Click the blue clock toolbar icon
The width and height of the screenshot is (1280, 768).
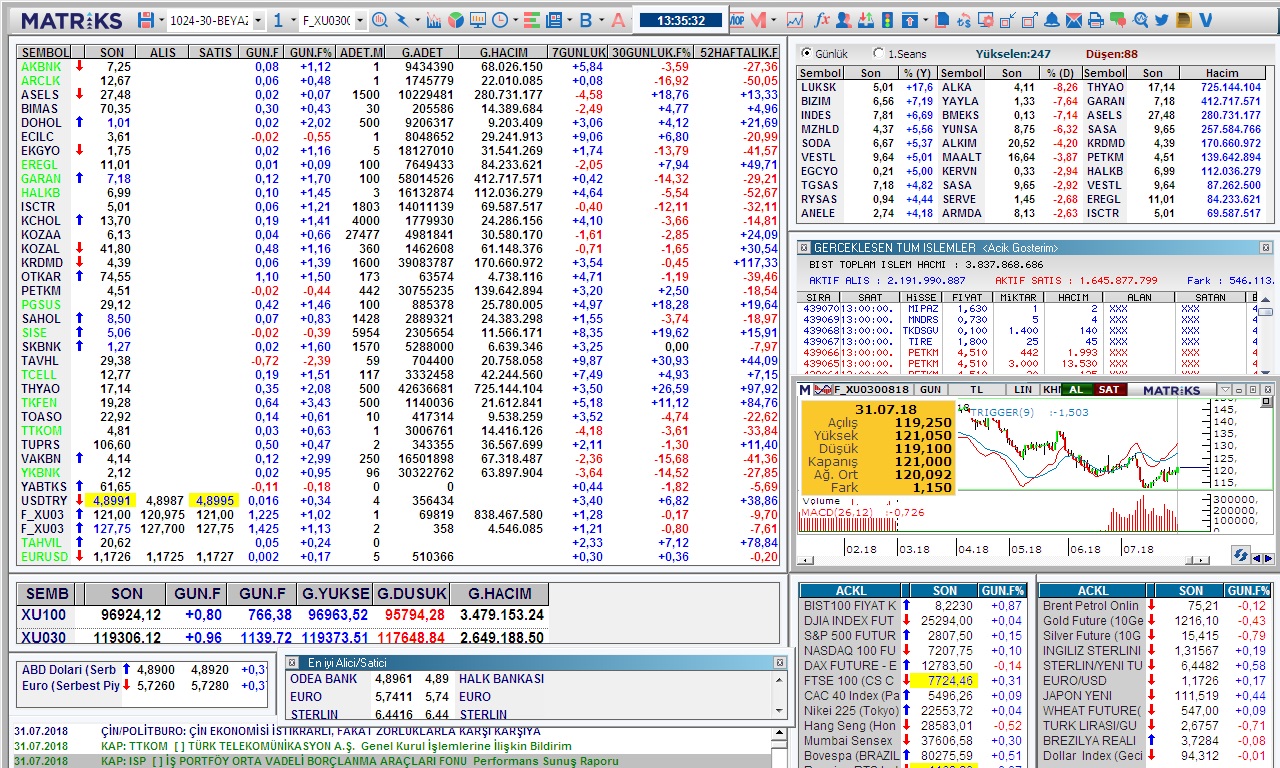point(499,20)
